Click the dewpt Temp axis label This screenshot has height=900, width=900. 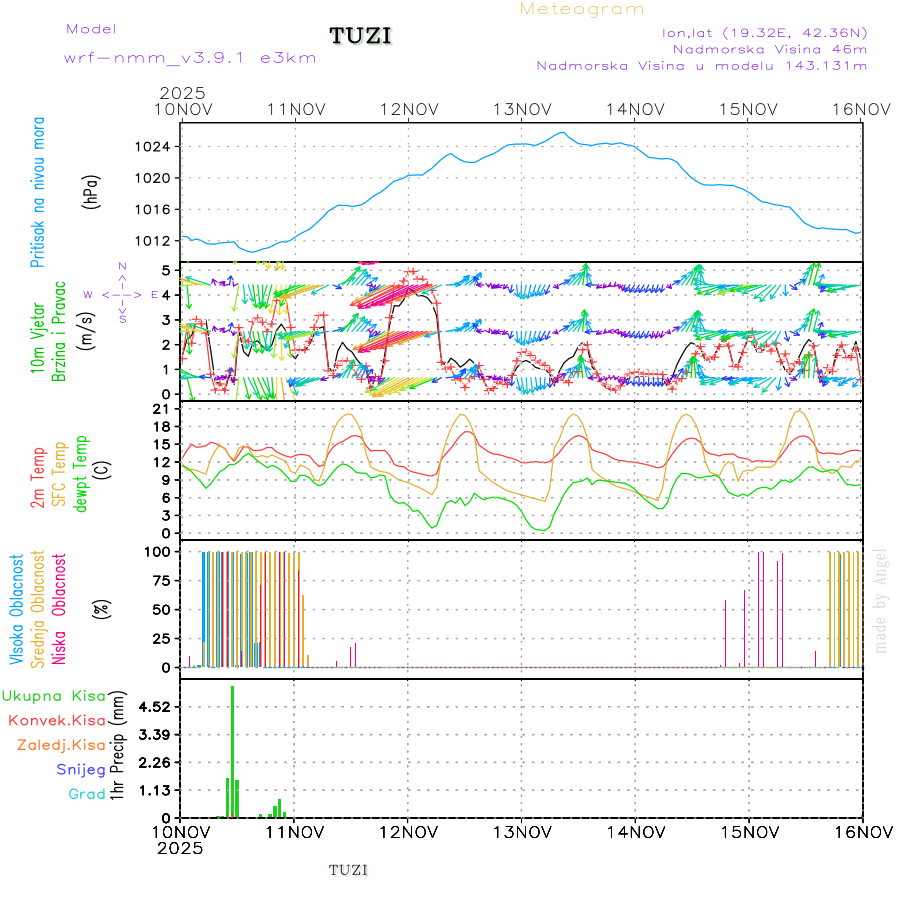coord(82,473)
